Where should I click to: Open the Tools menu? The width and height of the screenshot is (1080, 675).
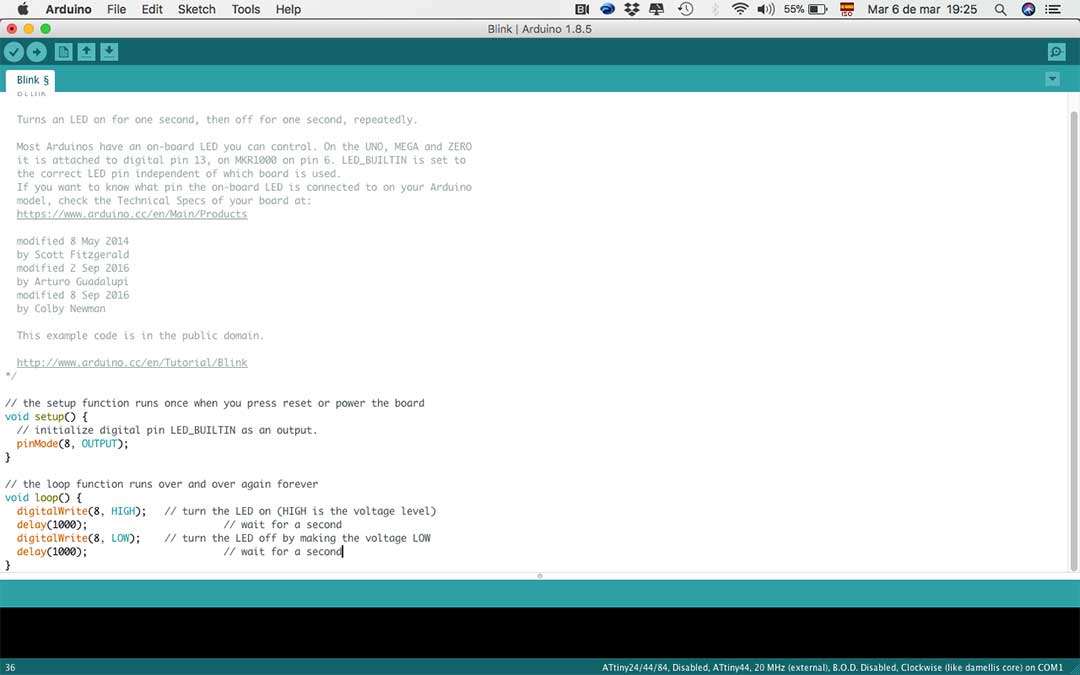click(x=245, y=9)
